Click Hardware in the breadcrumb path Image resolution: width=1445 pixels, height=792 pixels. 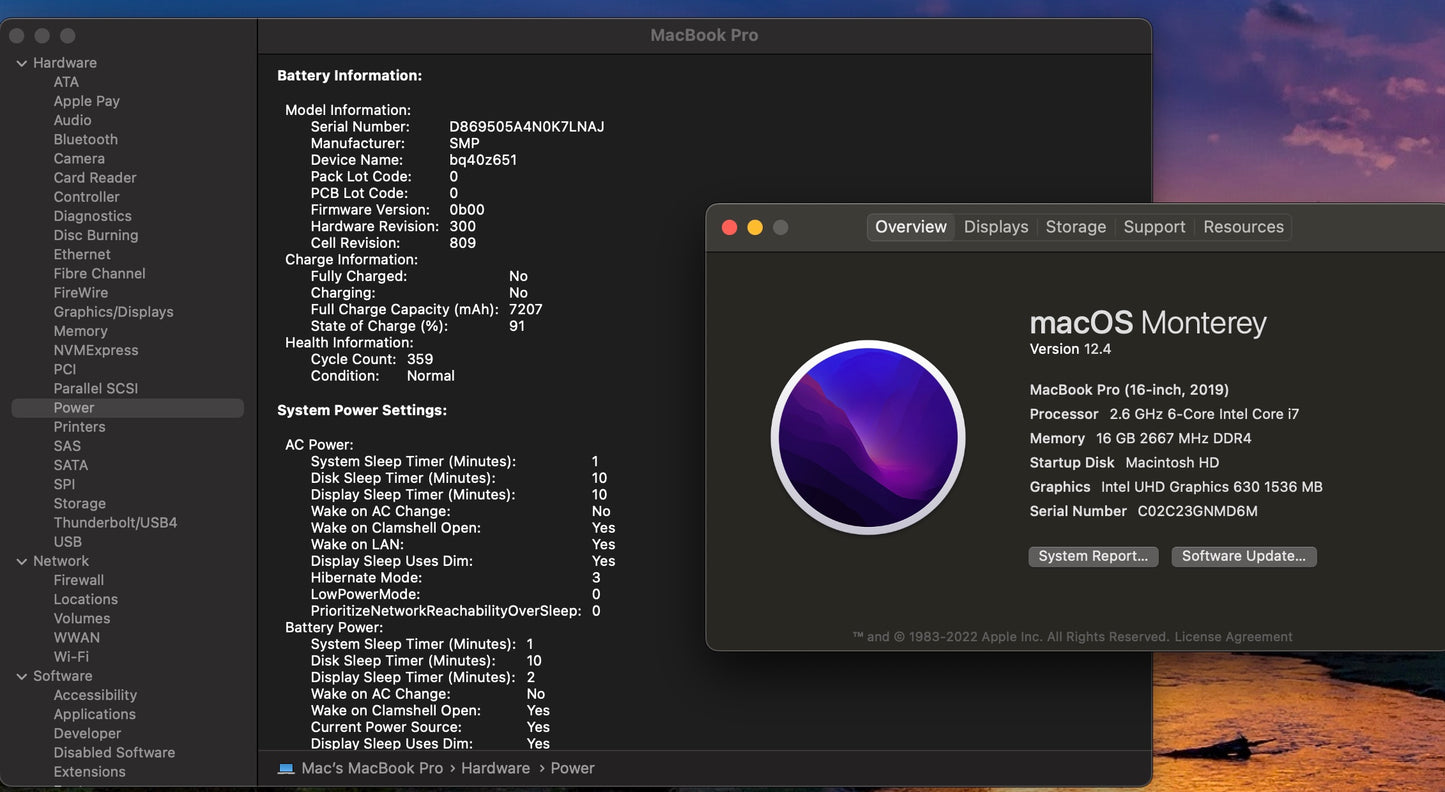pyautogui.click(x=495, y=767)
